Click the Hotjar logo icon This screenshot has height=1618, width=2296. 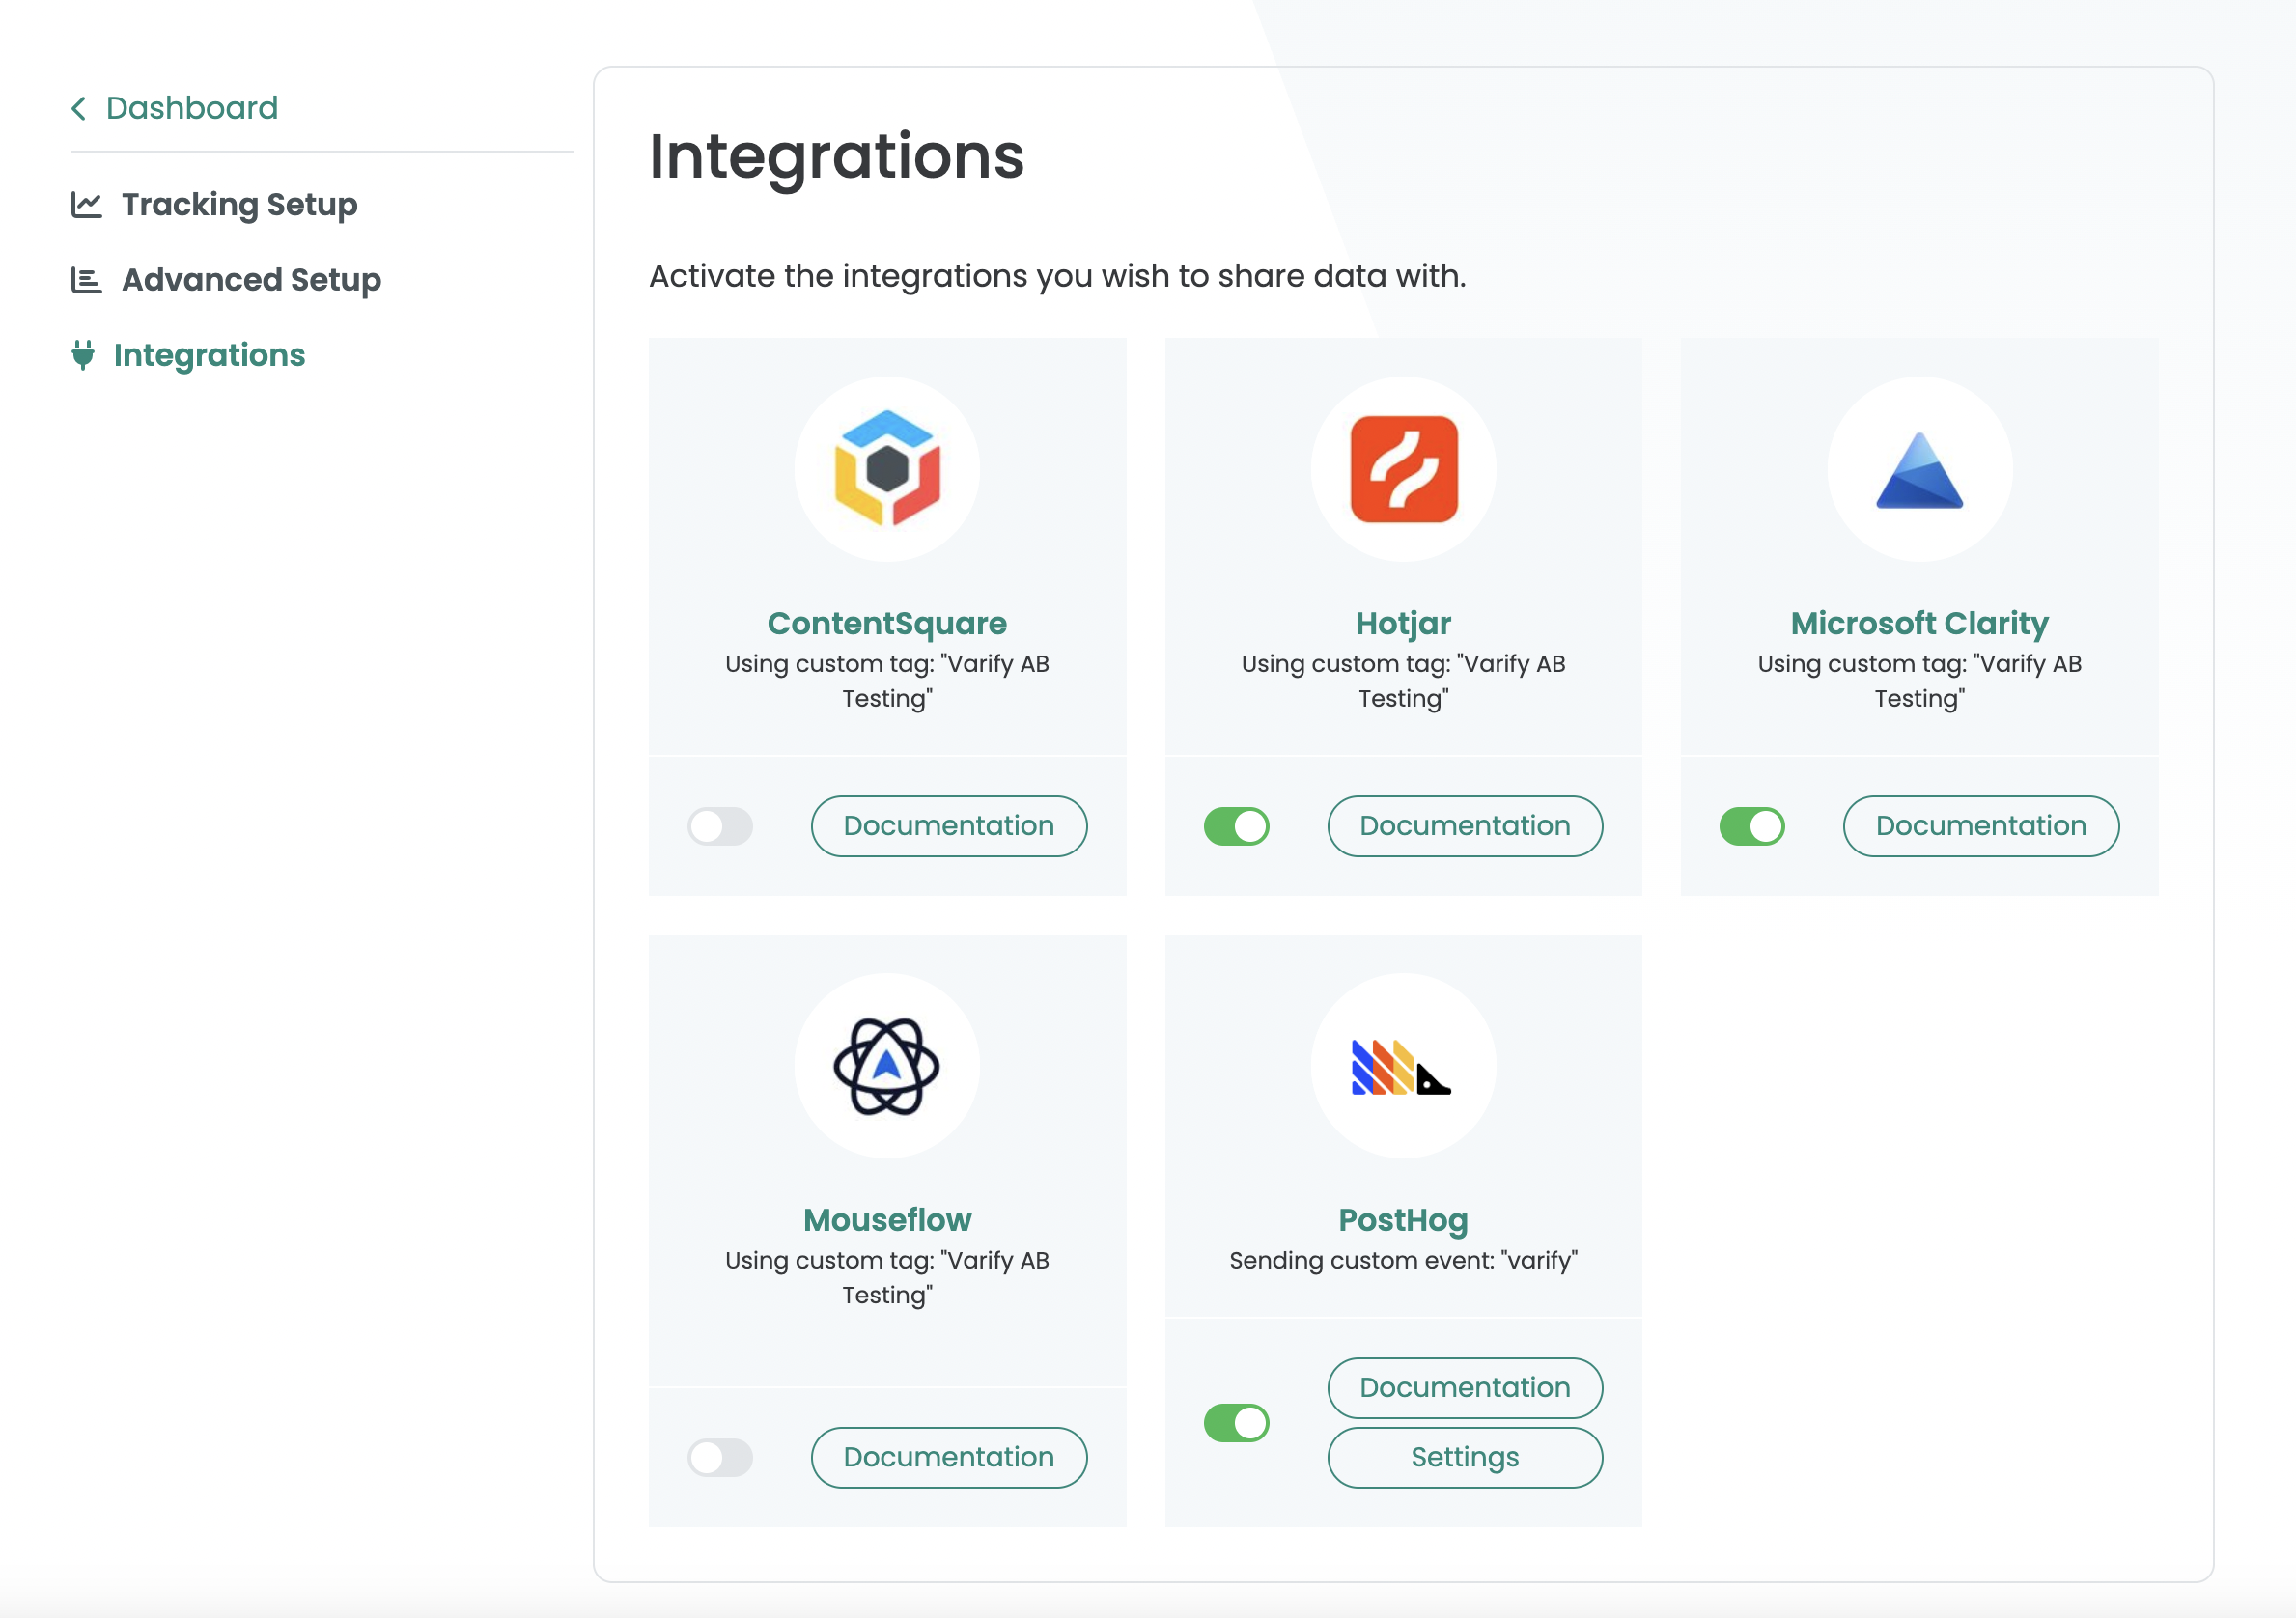(x=1403, y=468)
